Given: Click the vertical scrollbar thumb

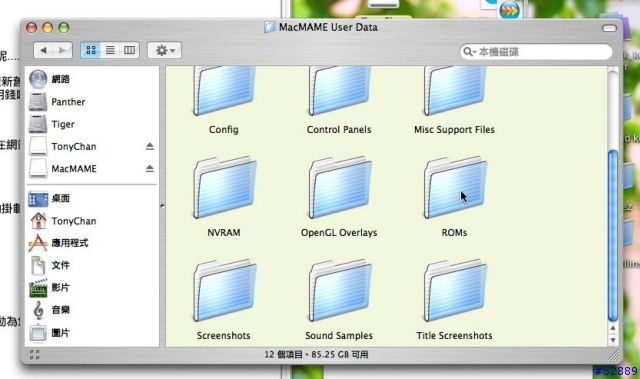Looking at the screenshot, I should point(613,236).
